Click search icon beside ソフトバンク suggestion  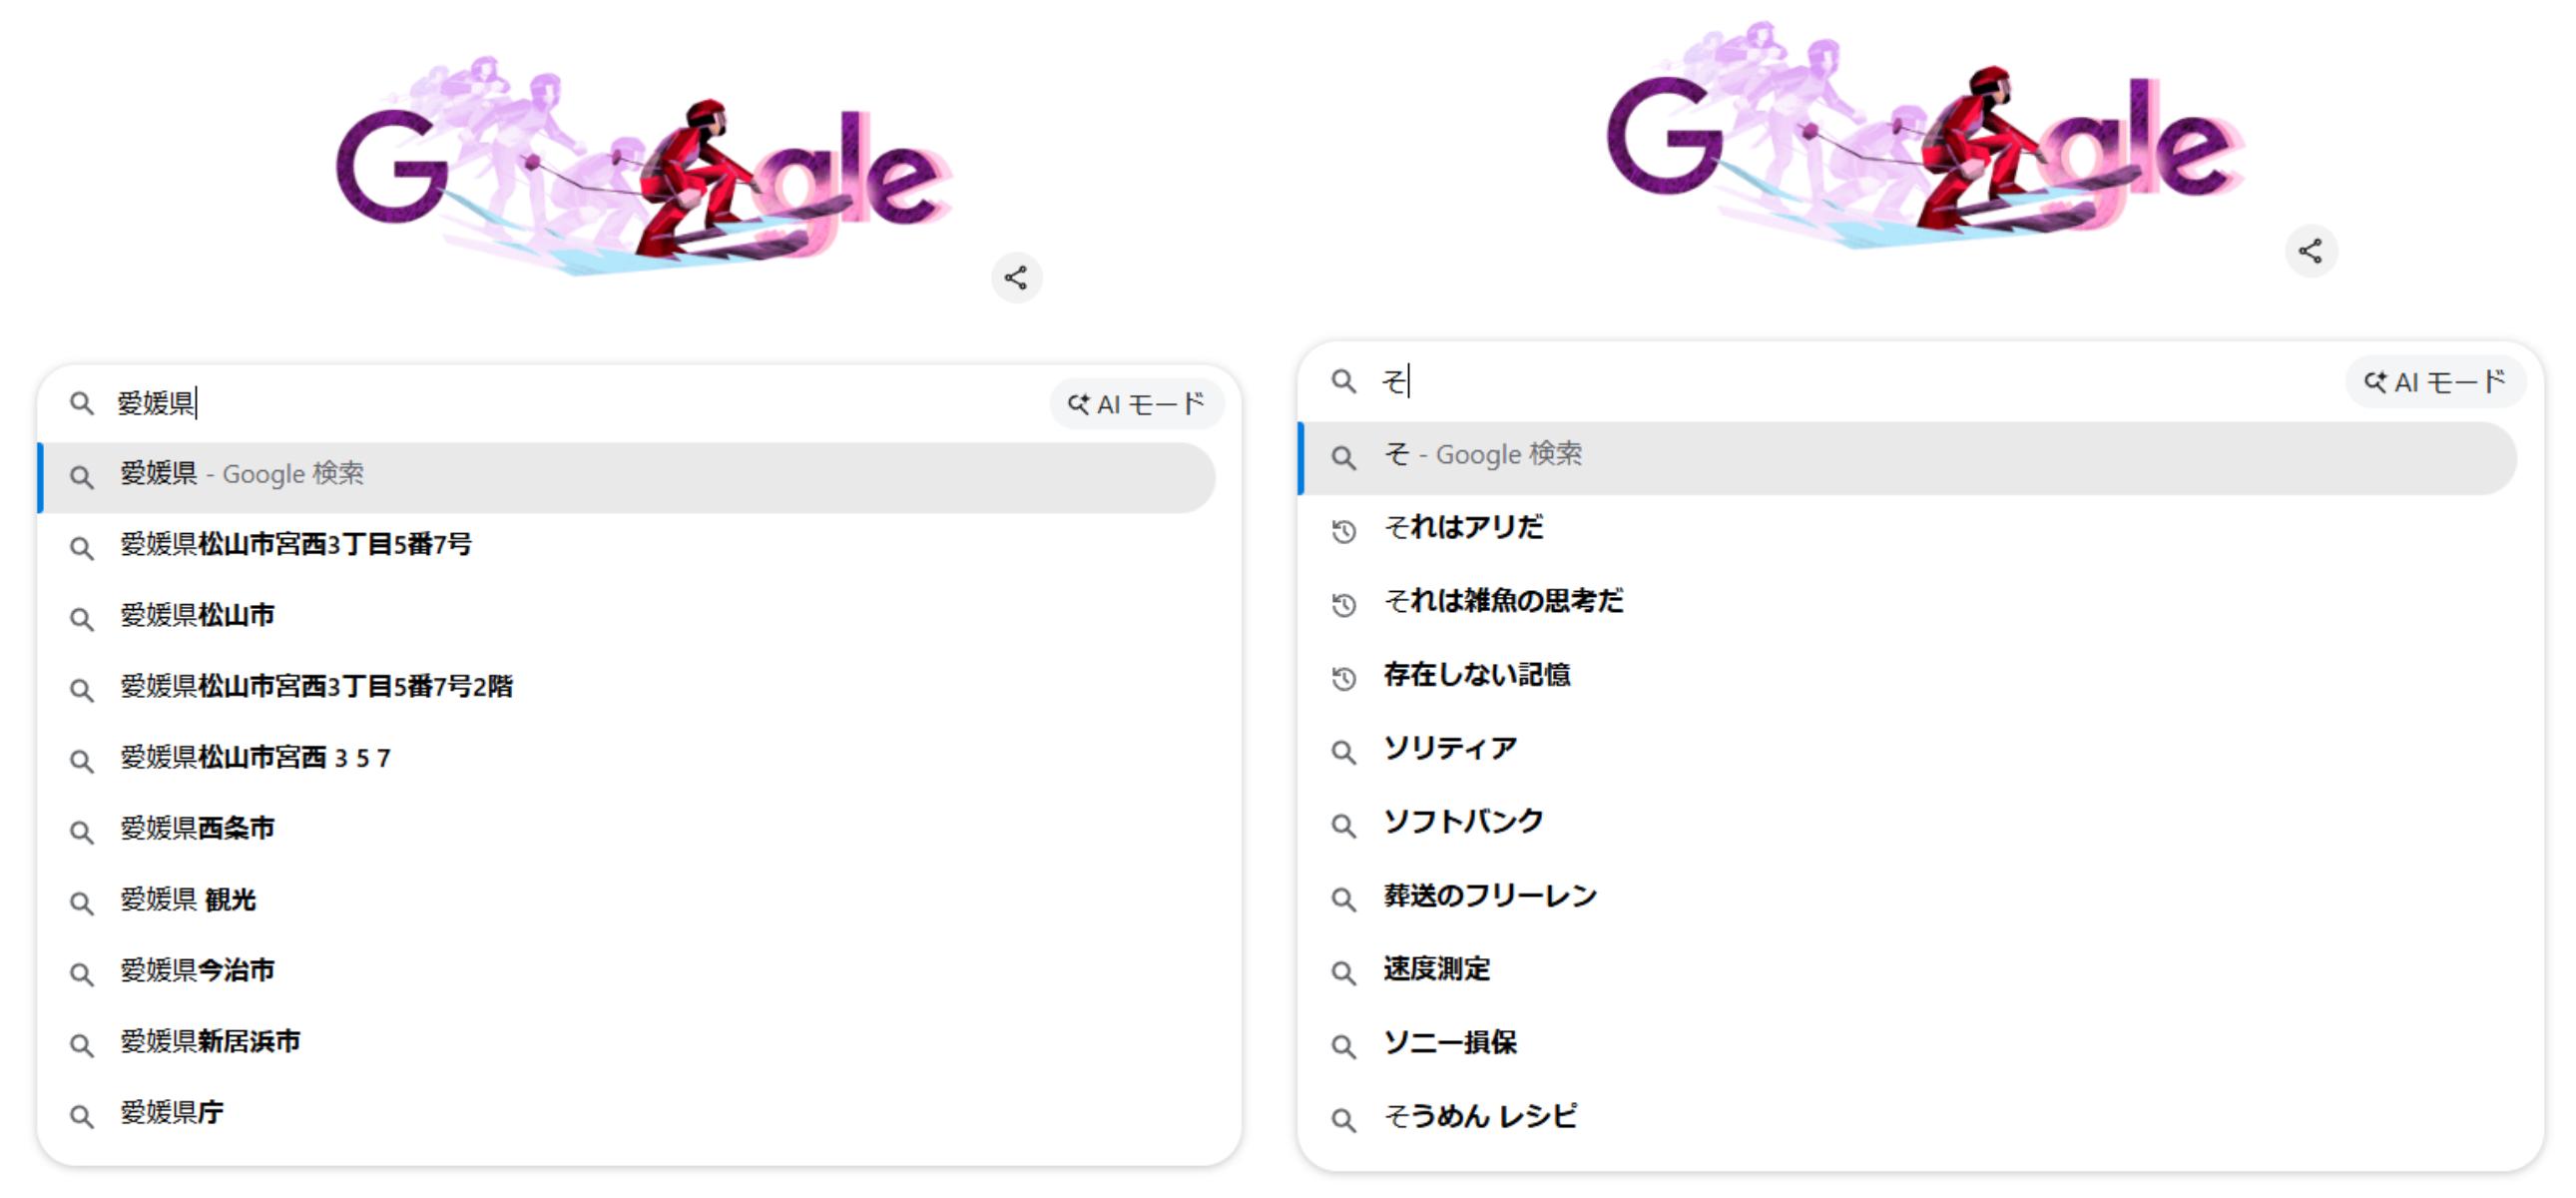(x=1343, y=825)
